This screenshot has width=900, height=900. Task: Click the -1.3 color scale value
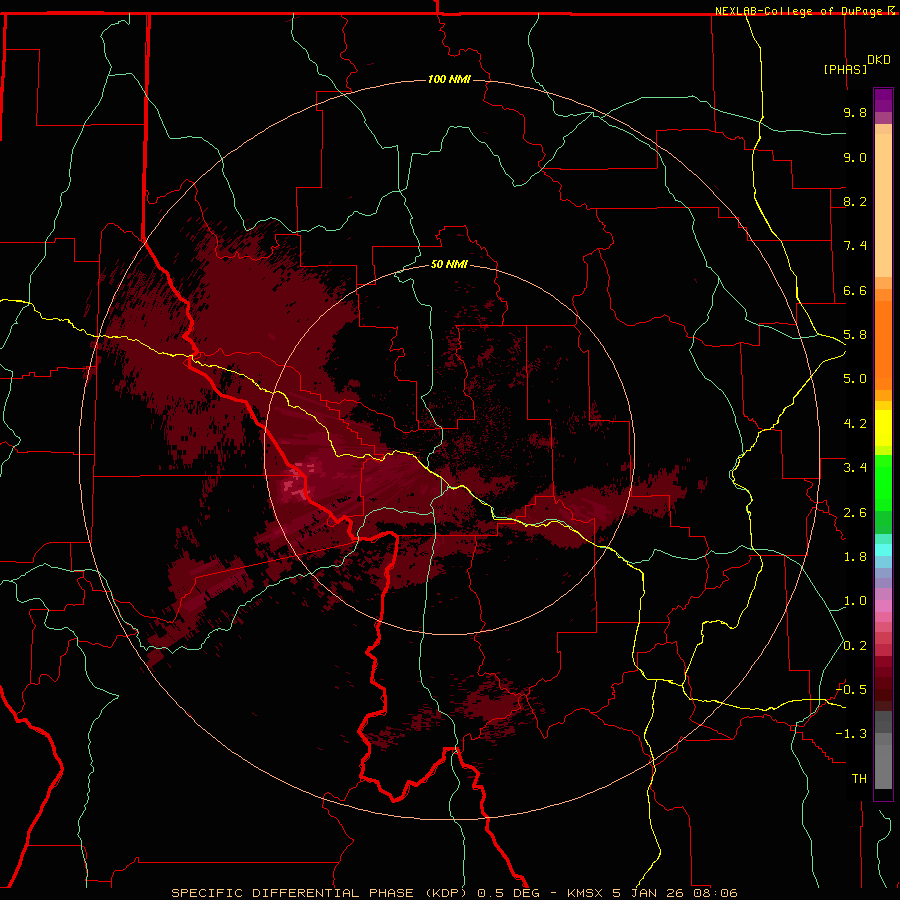tap(852, 734)
